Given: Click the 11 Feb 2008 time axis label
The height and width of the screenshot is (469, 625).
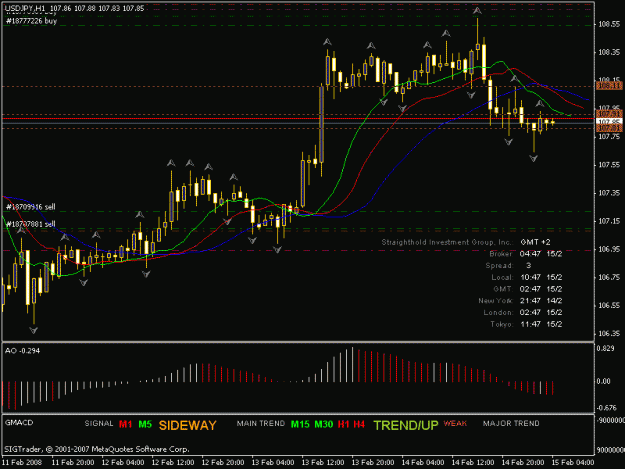Looking at the screenshot, I should [x=22, y=462].
